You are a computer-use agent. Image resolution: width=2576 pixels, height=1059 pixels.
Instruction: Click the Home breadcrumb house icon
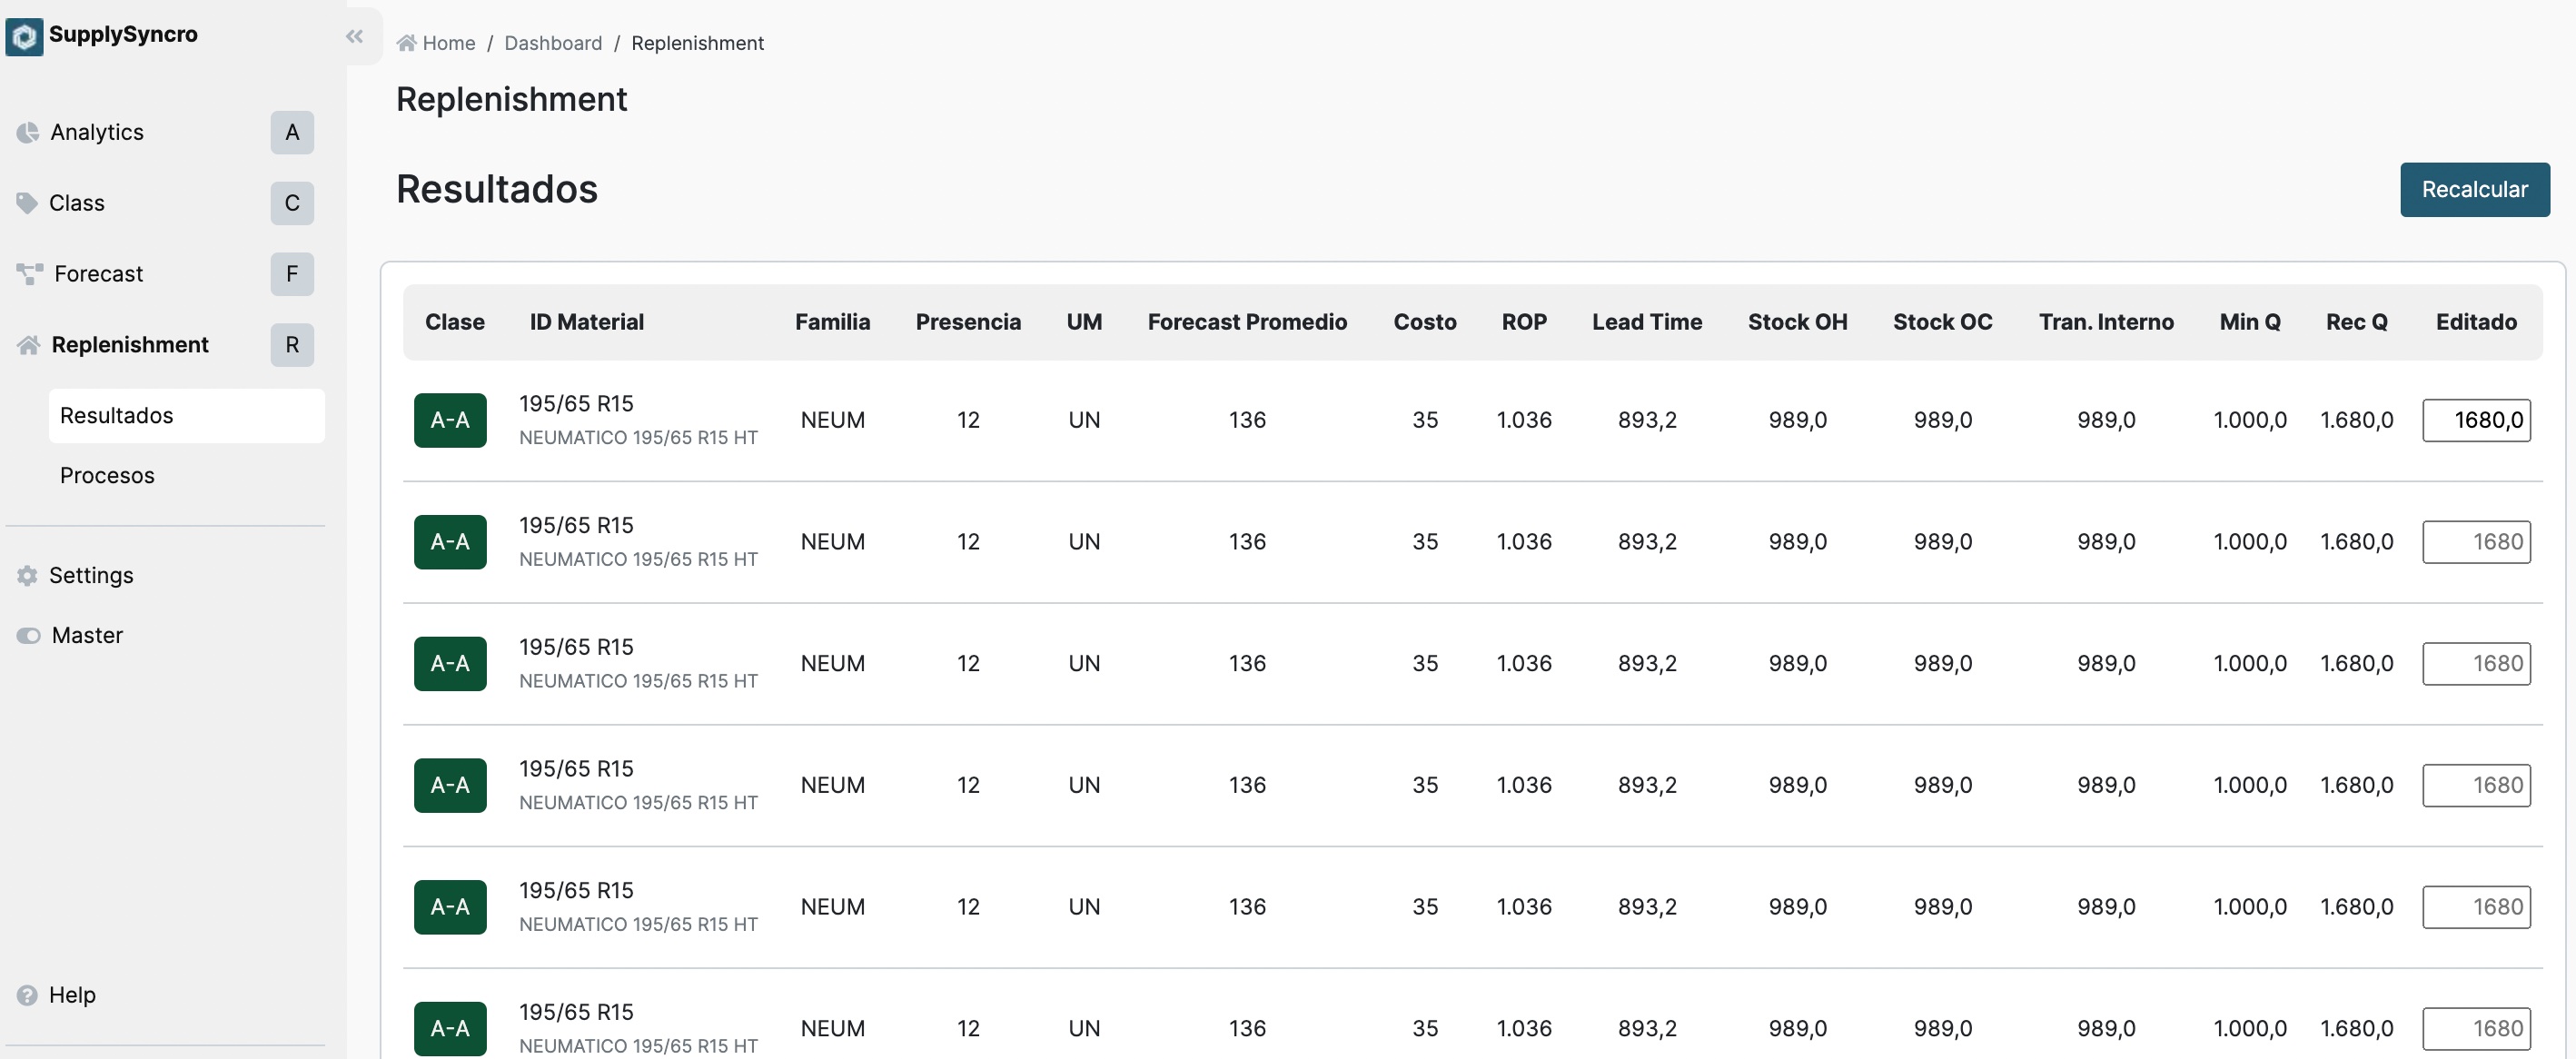coord(406,43)
